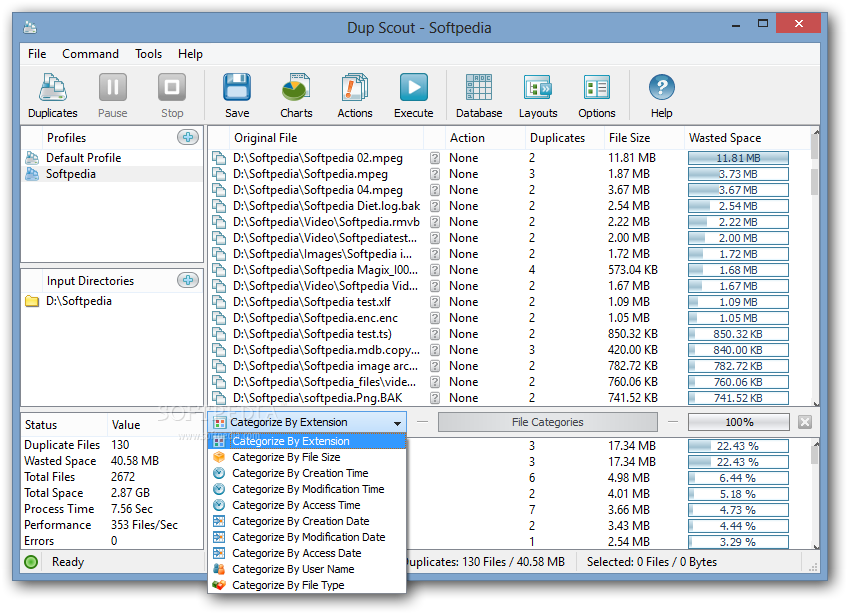Select Categorize By User Name
848x614 pixels.
(x=307, y=569)
